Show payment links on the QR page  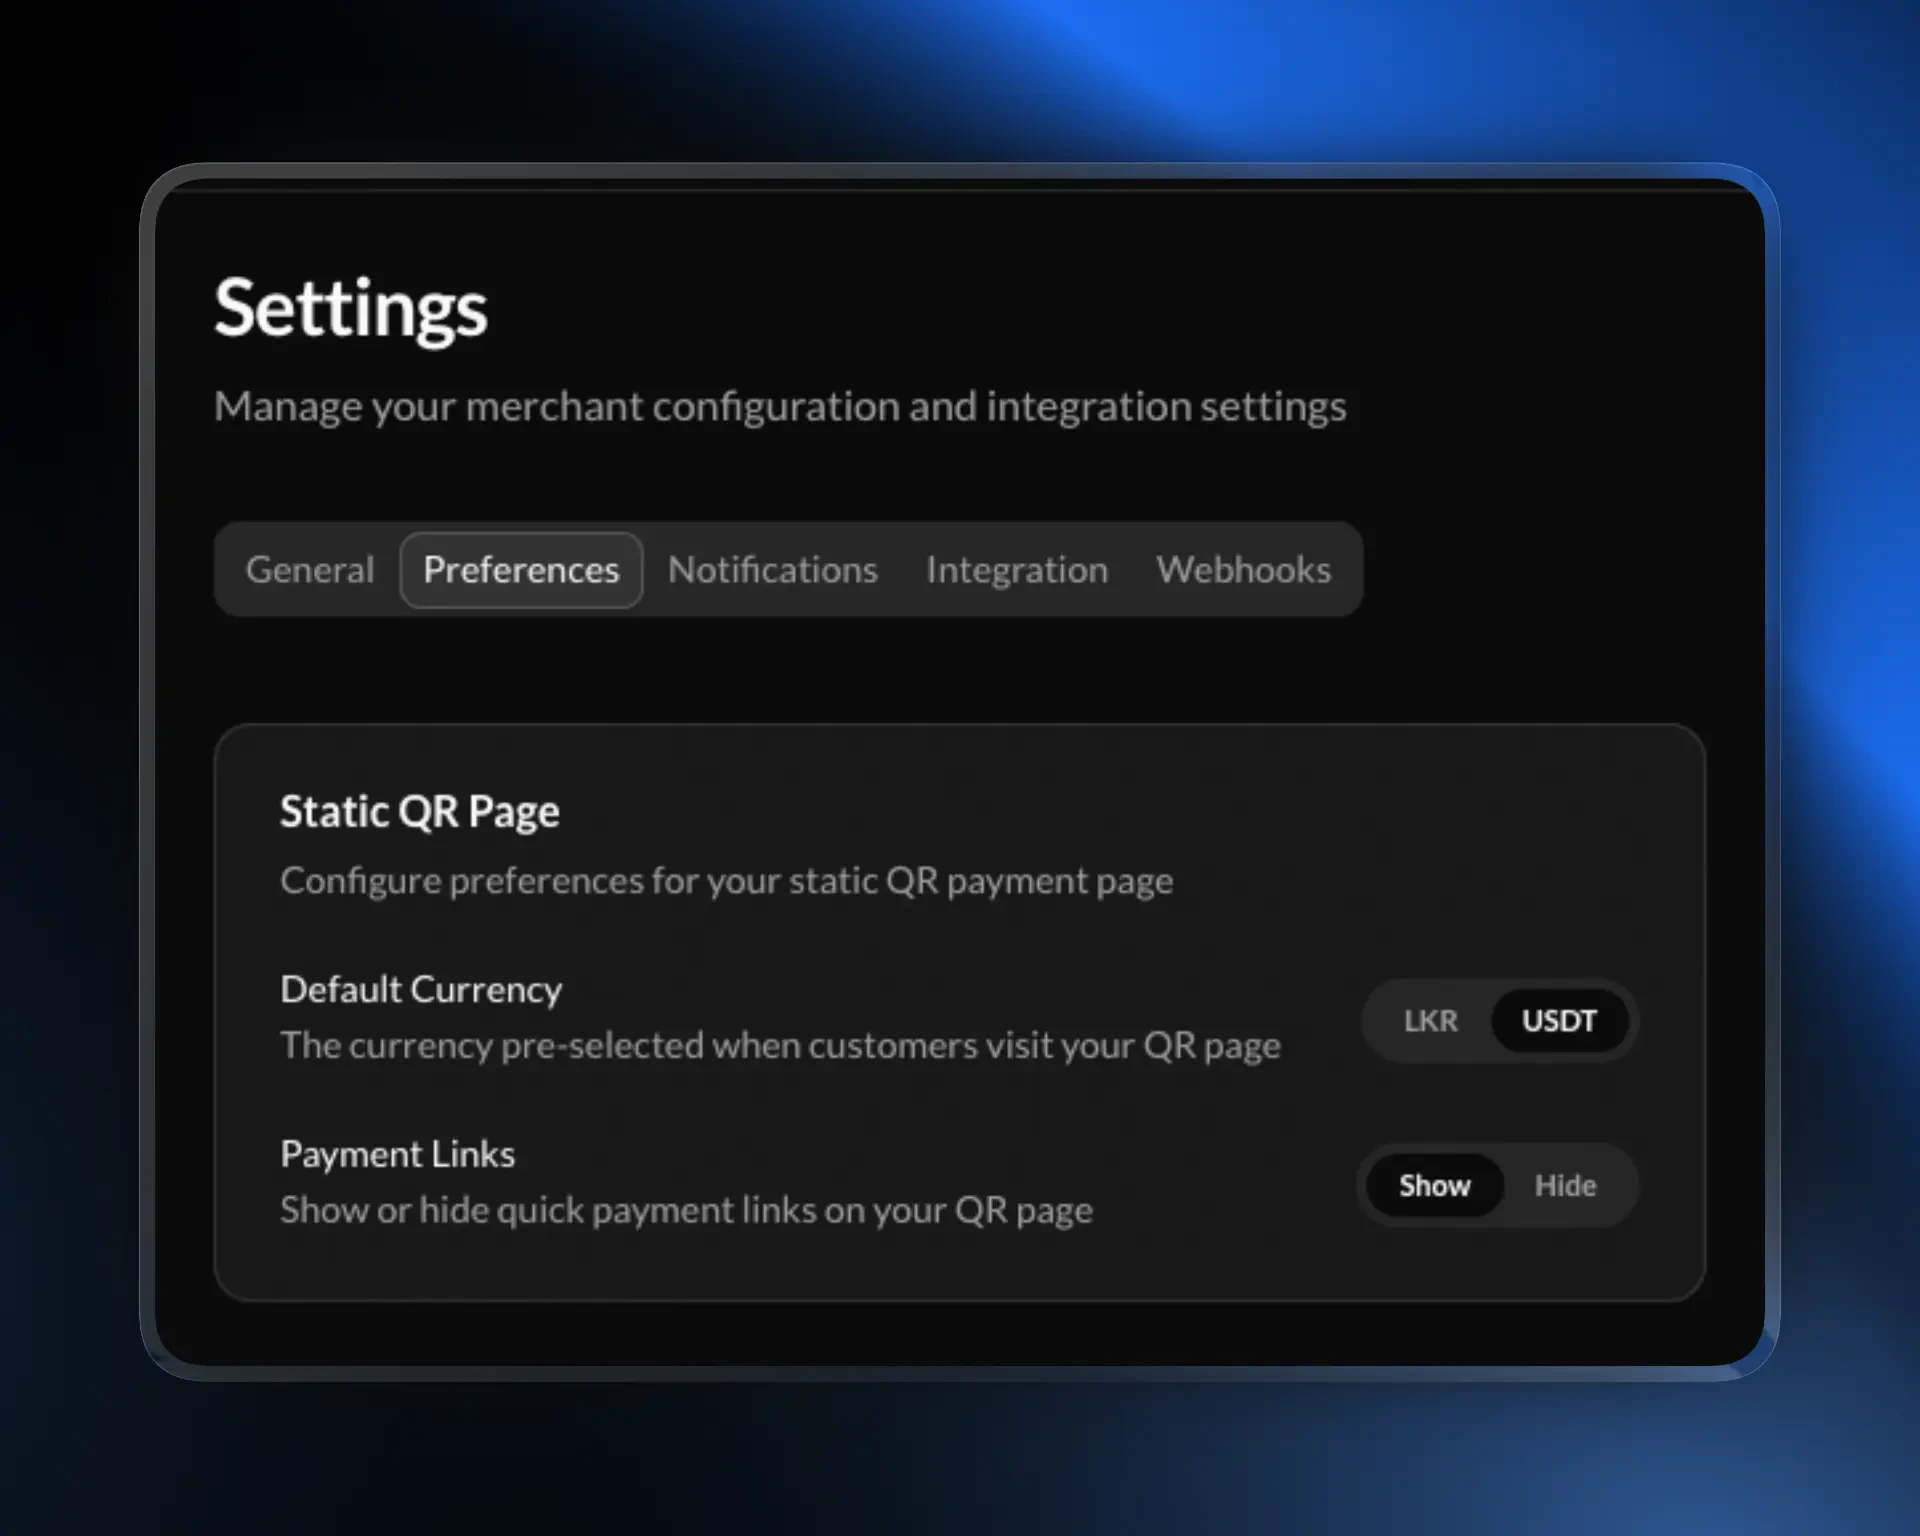[x=1434, y=1185]
